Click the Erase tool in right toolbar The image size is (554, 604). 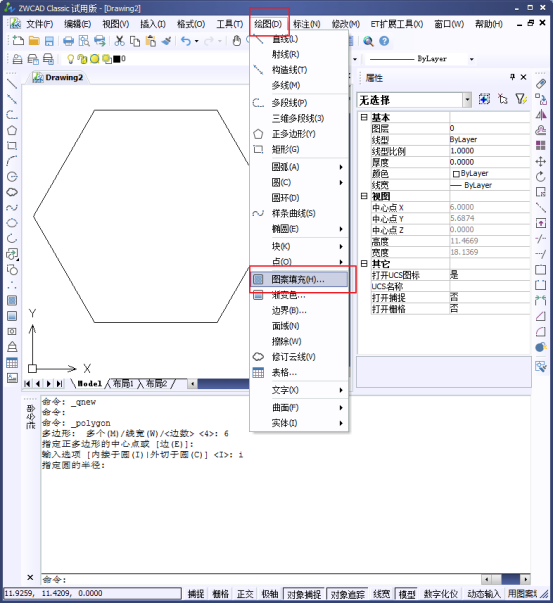541,84
